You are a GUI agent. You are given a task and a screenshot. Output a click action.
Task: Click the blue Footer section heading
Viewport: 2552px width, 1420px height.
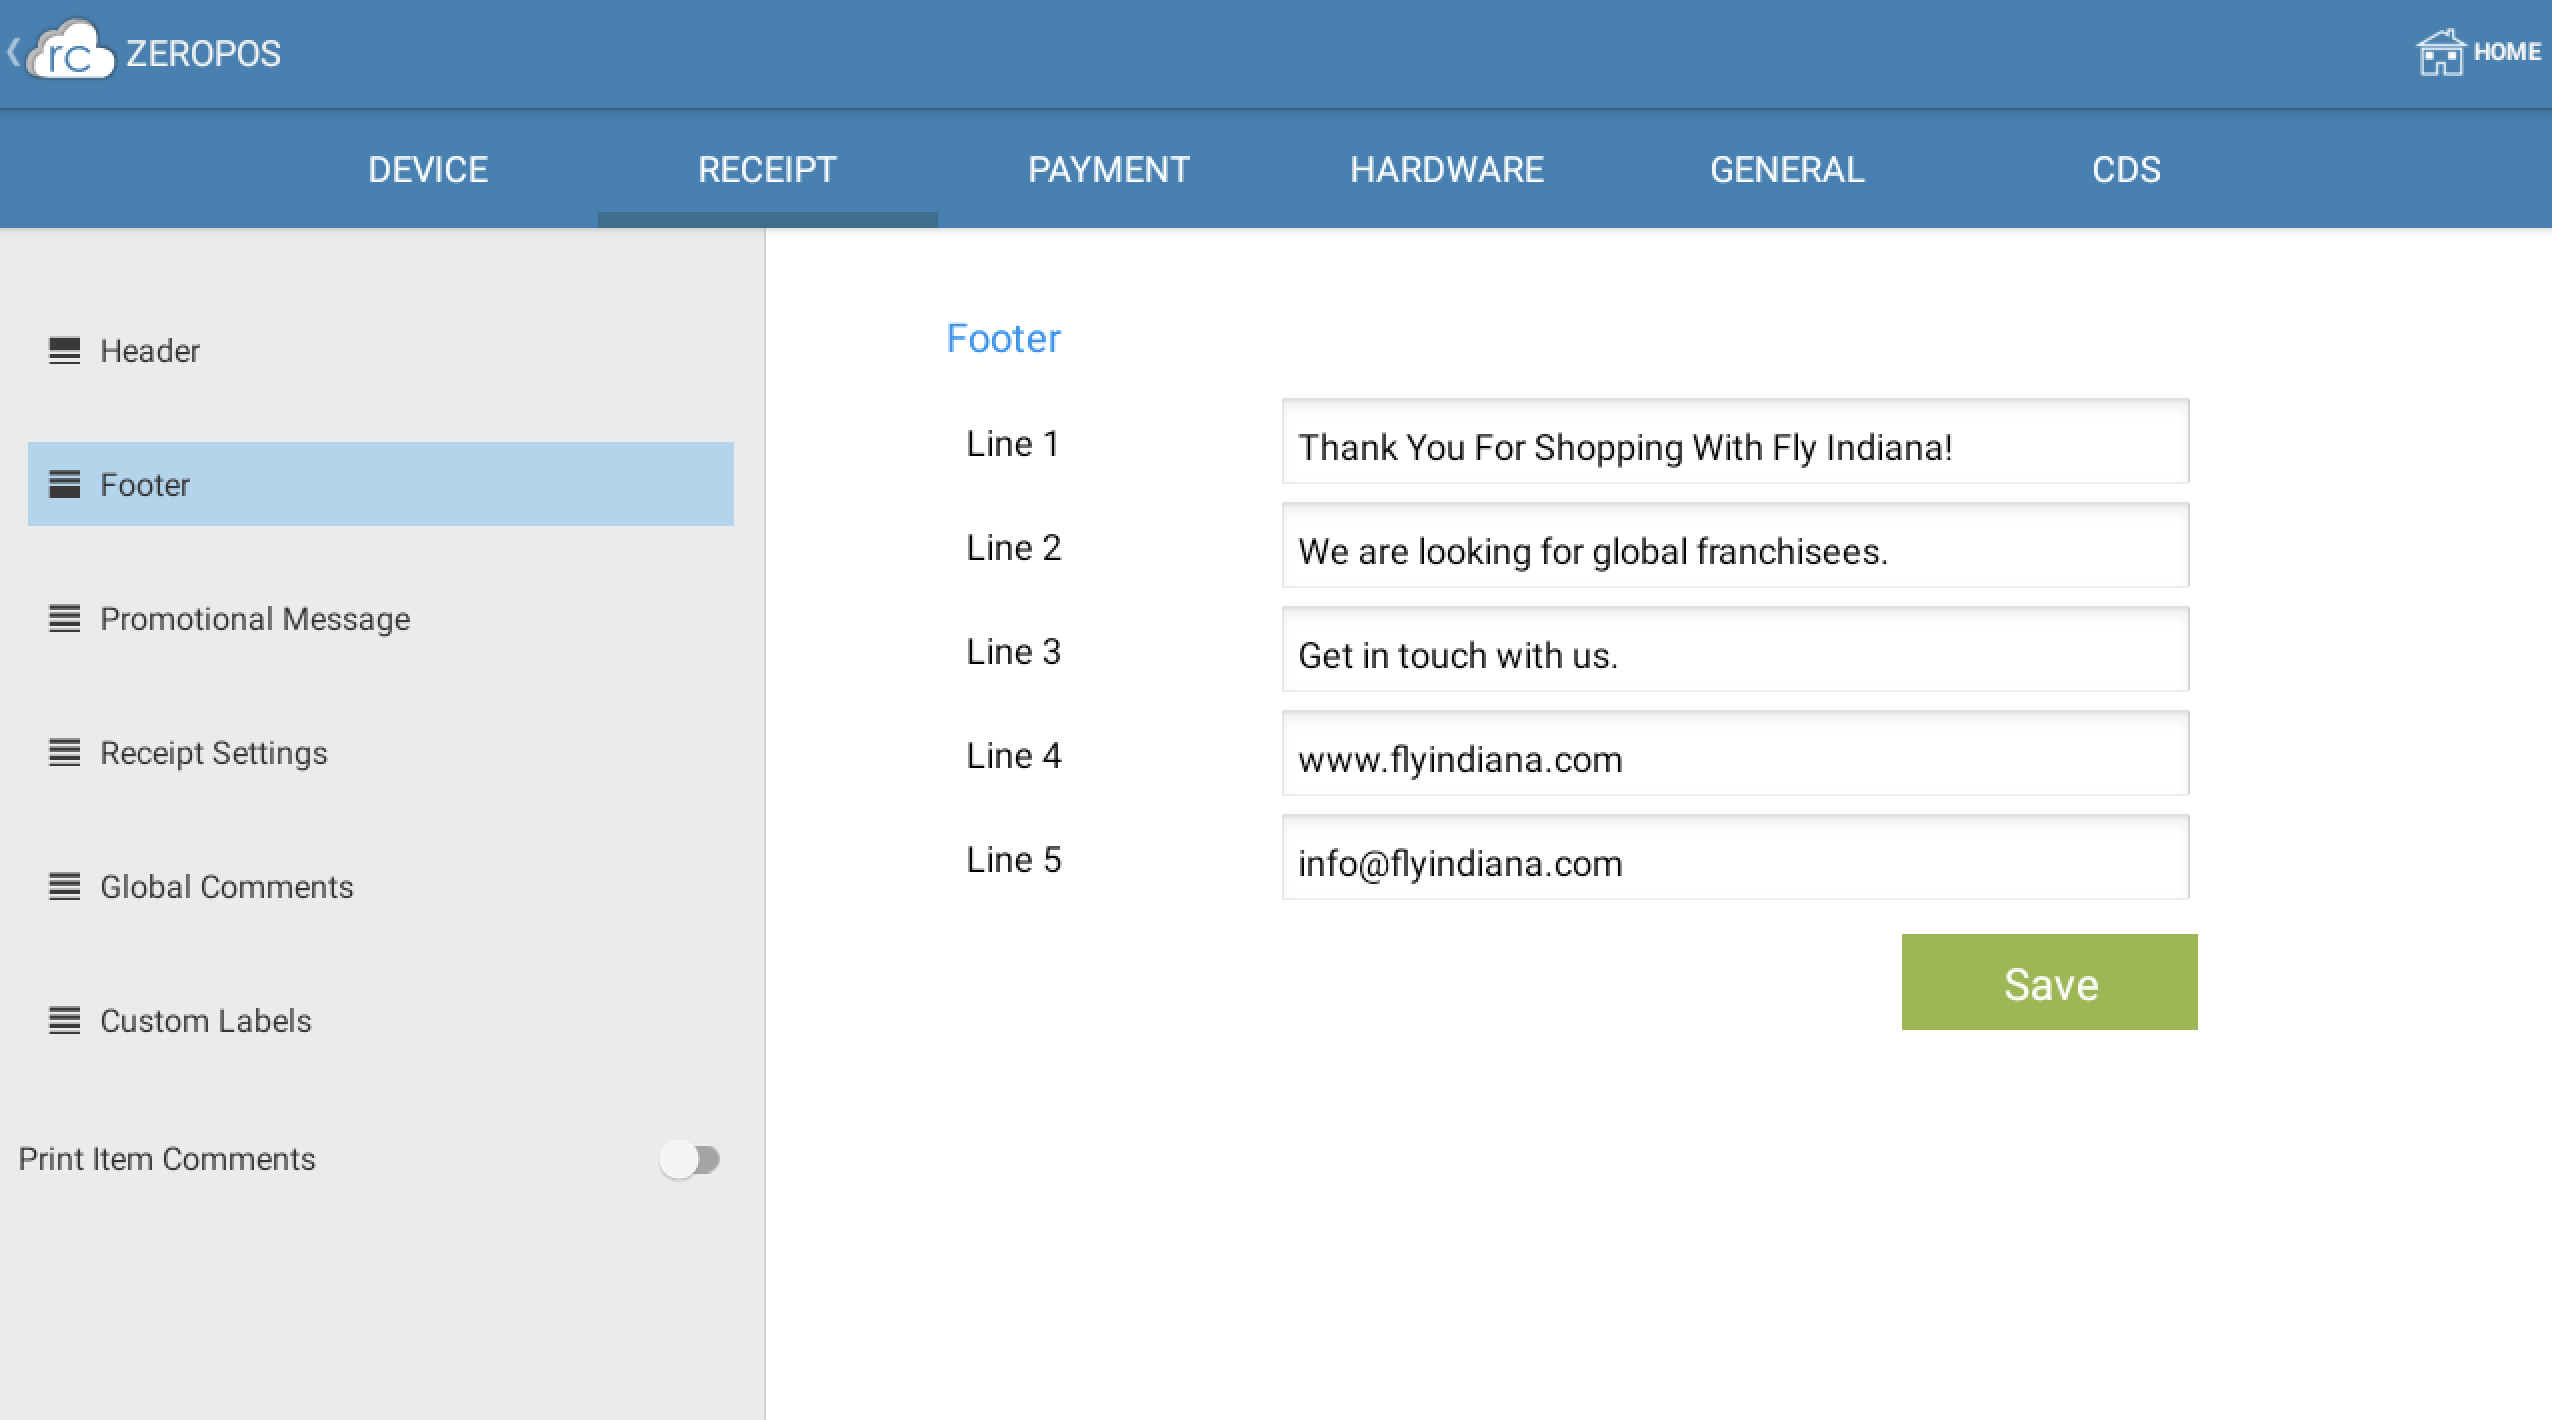(1003, 339)
